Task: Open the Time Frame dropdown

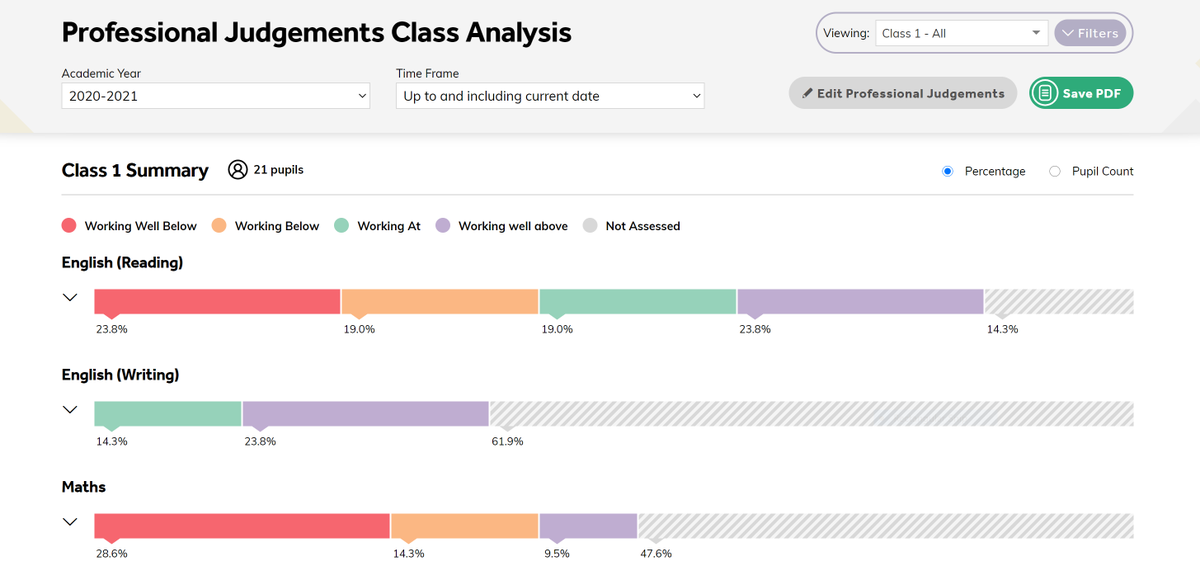Action: click(550, 96)
